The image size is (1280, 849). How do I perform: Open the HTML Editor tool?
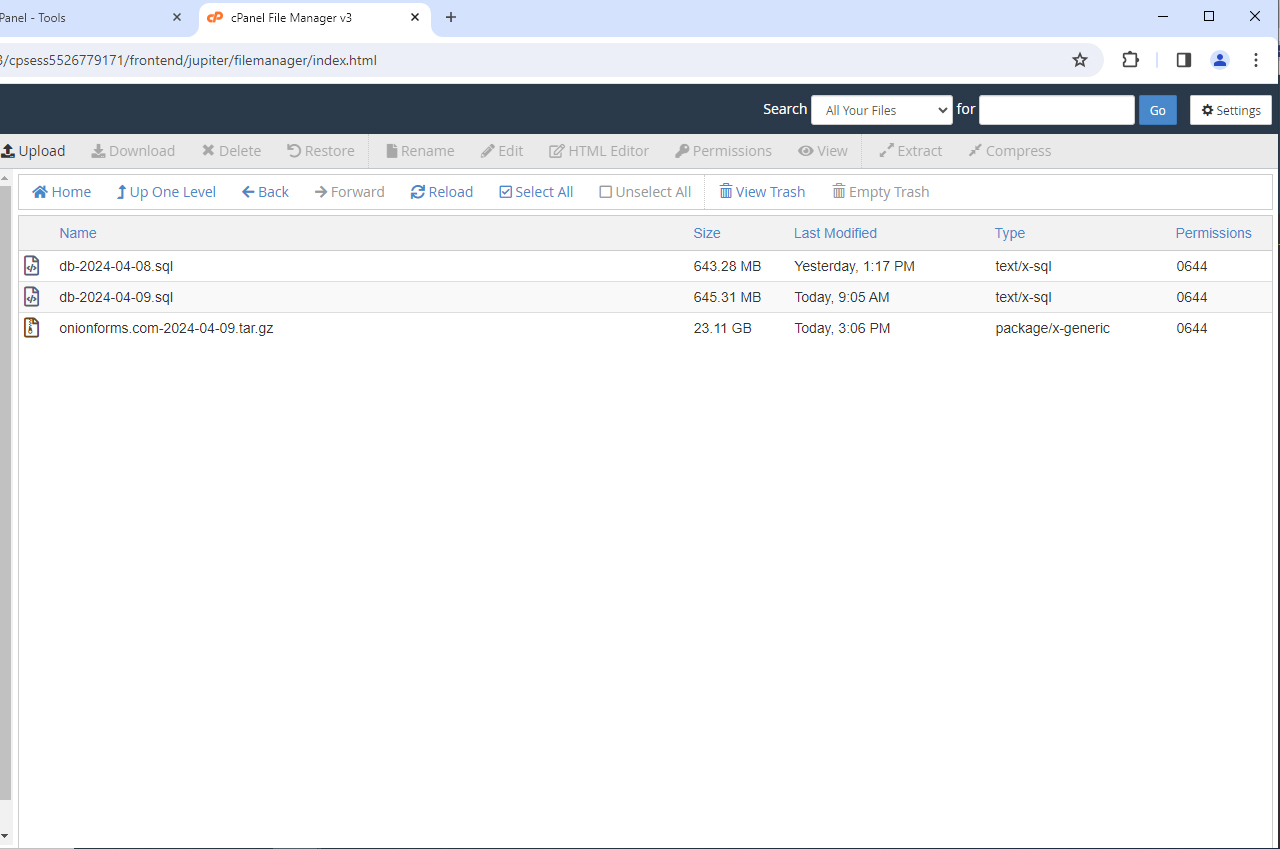pyautogui.click(x=599, y=151)
